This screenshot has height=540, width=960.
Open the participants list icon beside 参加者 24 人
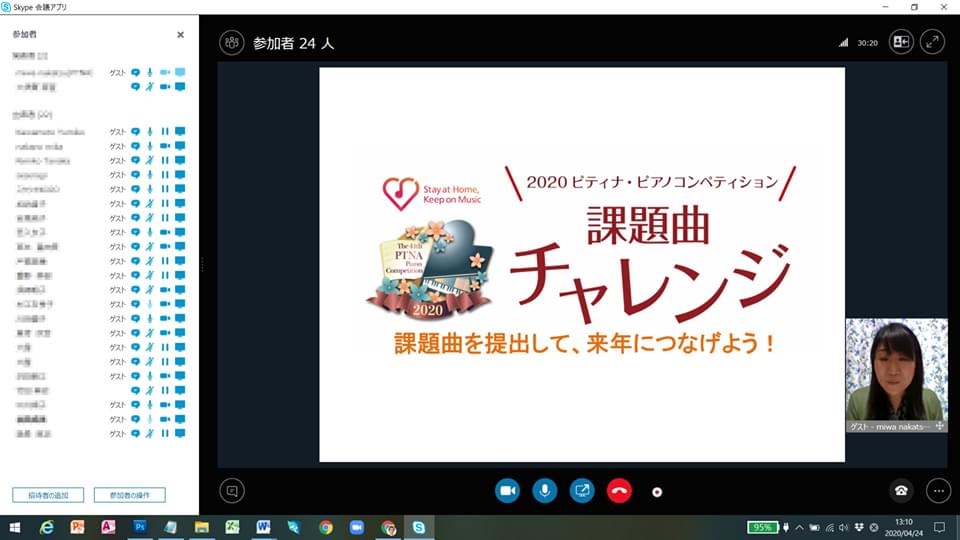[231, 43]
